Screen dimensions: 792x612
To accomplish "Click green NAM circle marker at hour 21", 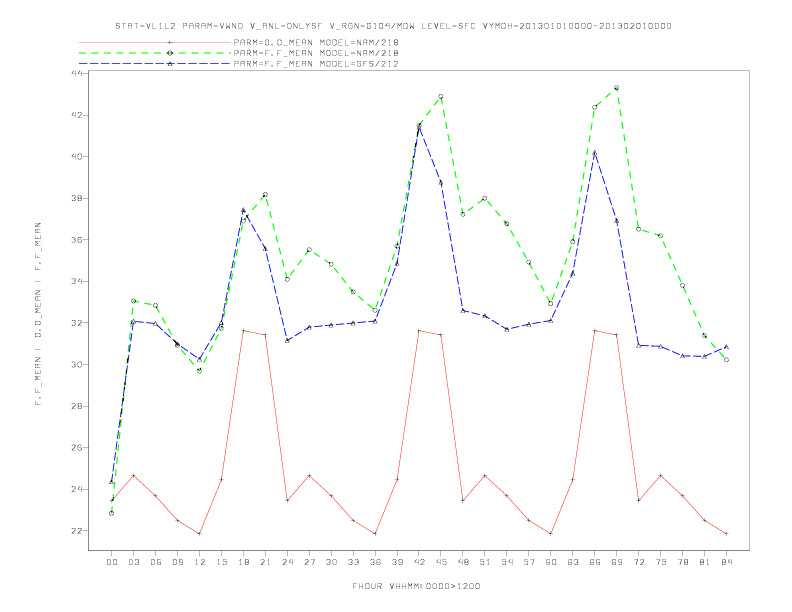I will [265, 194].
